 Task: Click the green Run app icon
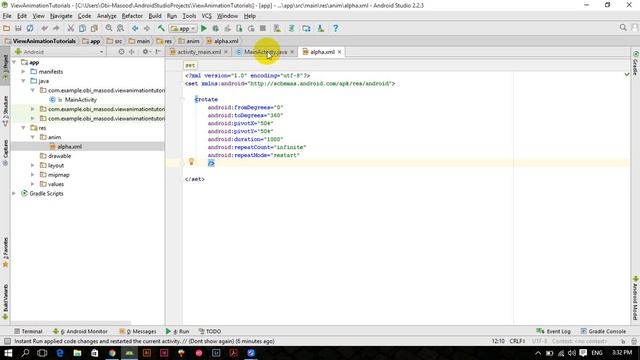[x=204, y=28]
